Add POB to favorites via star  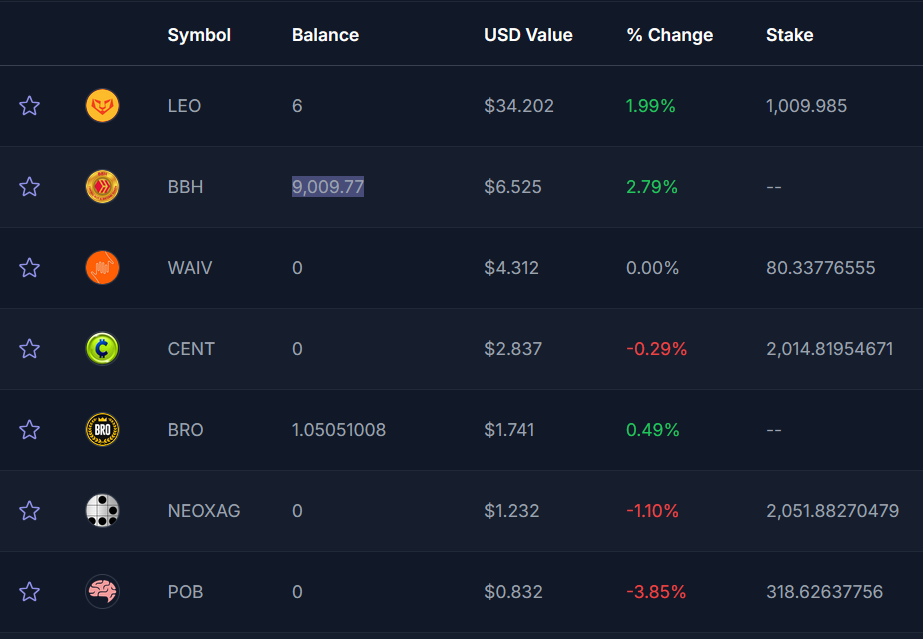tap(30, 592)
